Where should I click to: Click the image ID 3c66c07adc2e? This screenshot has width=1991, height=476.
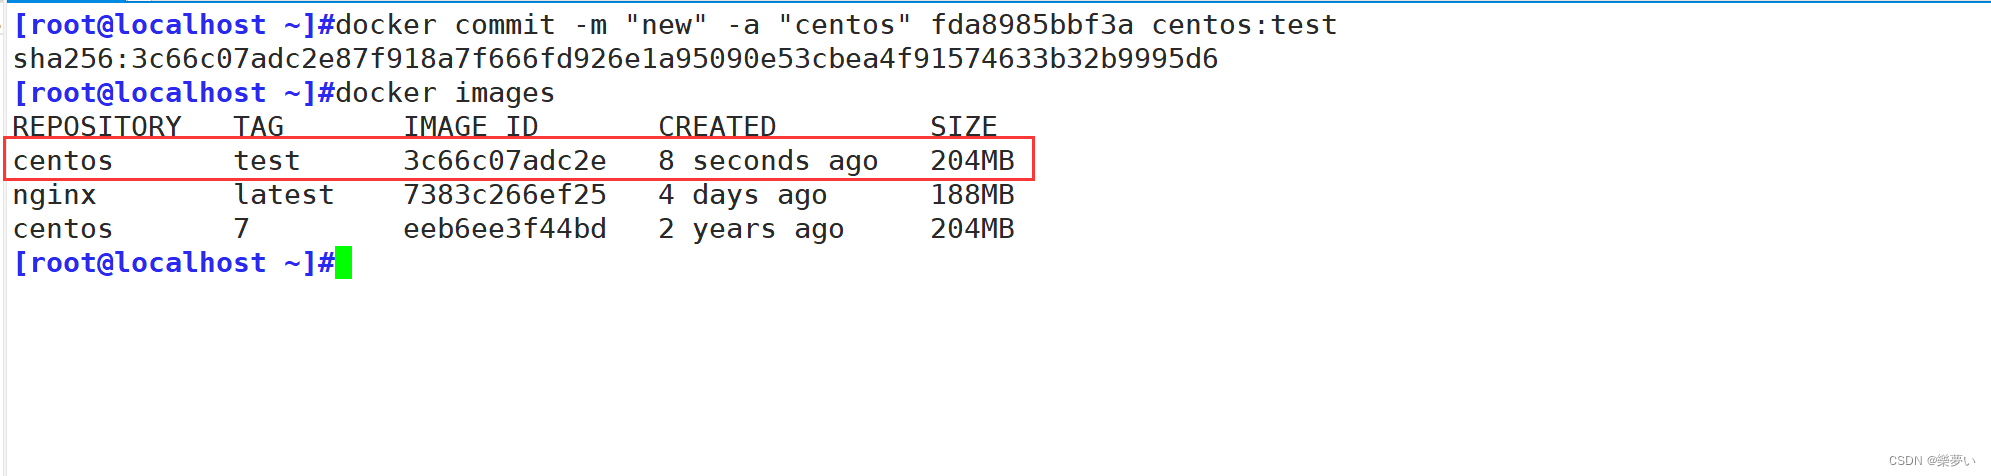505,161
